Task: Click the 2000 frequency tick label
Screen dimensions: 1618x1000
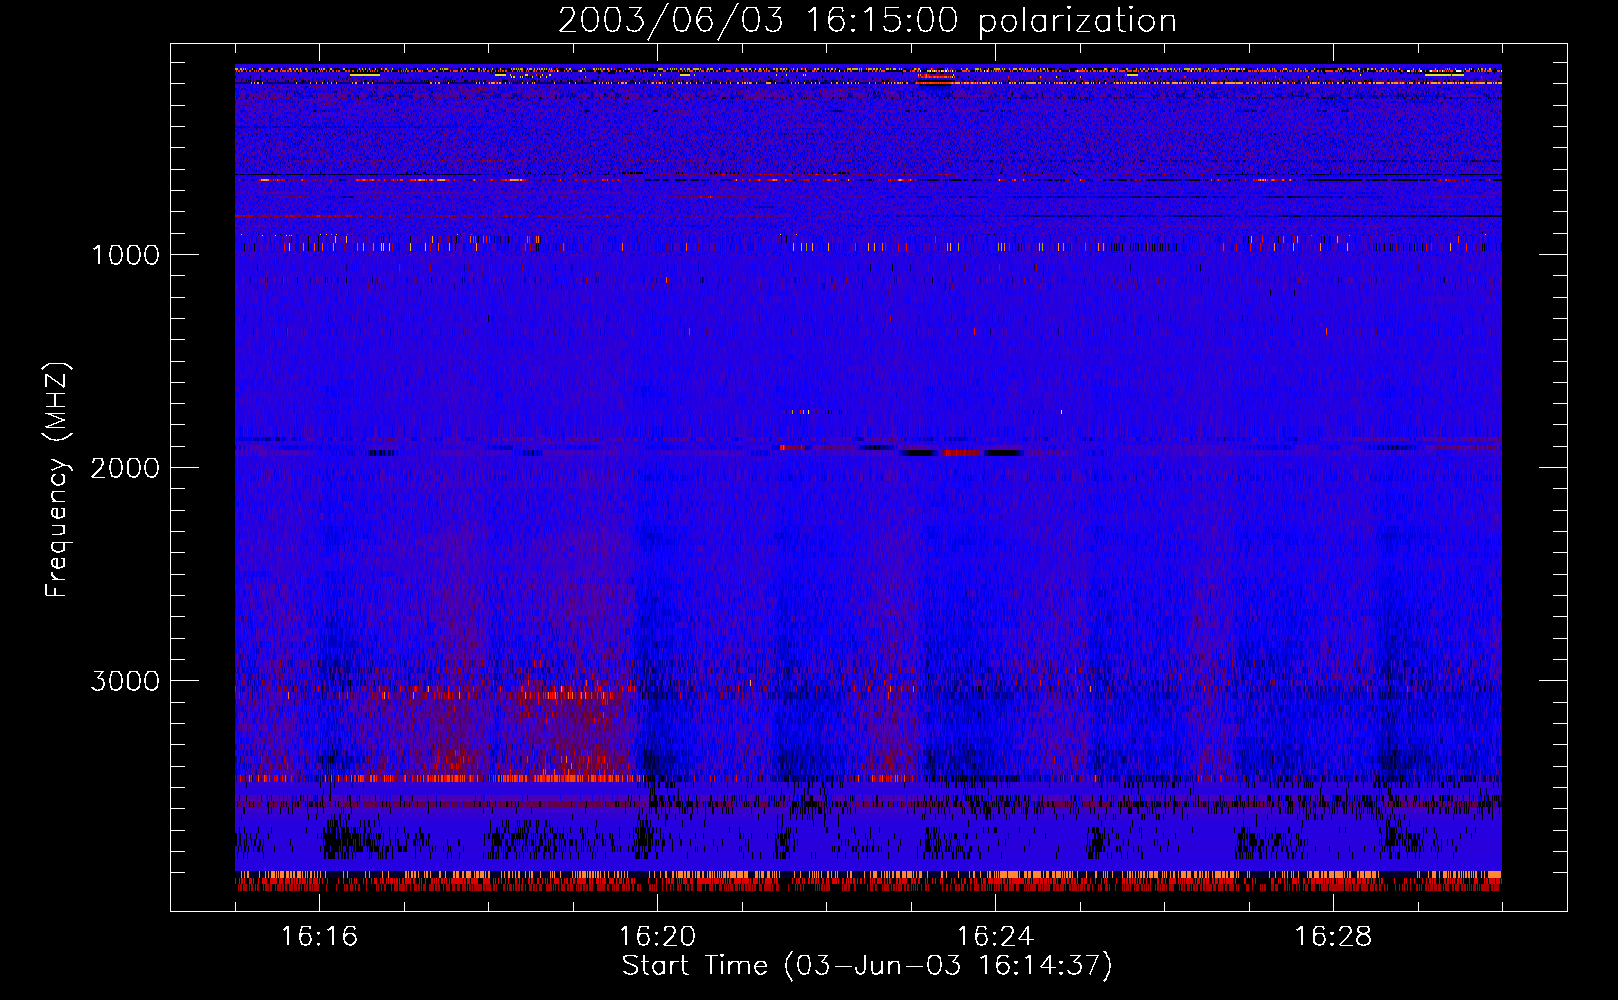Action: click(125, 468)
